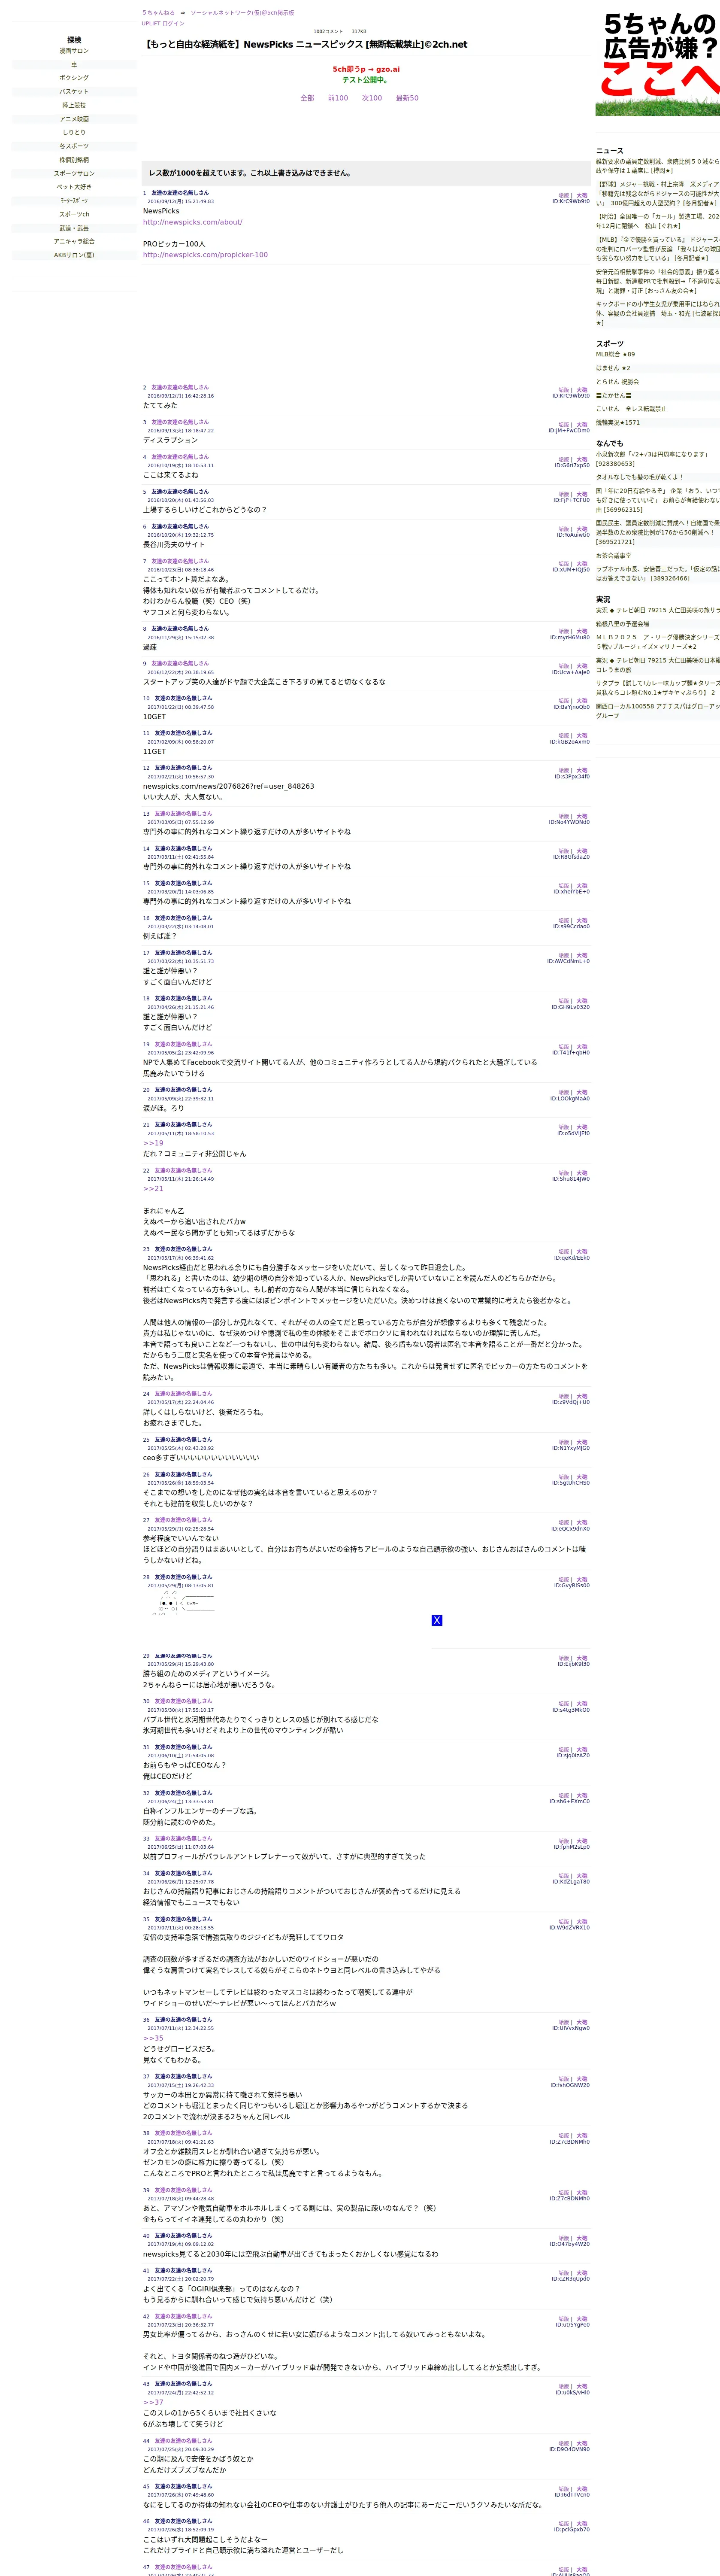This screenshot has height=2576, width=720.
Task: Follow the >>21 anchor in post 22
Action: (153, 1189)
